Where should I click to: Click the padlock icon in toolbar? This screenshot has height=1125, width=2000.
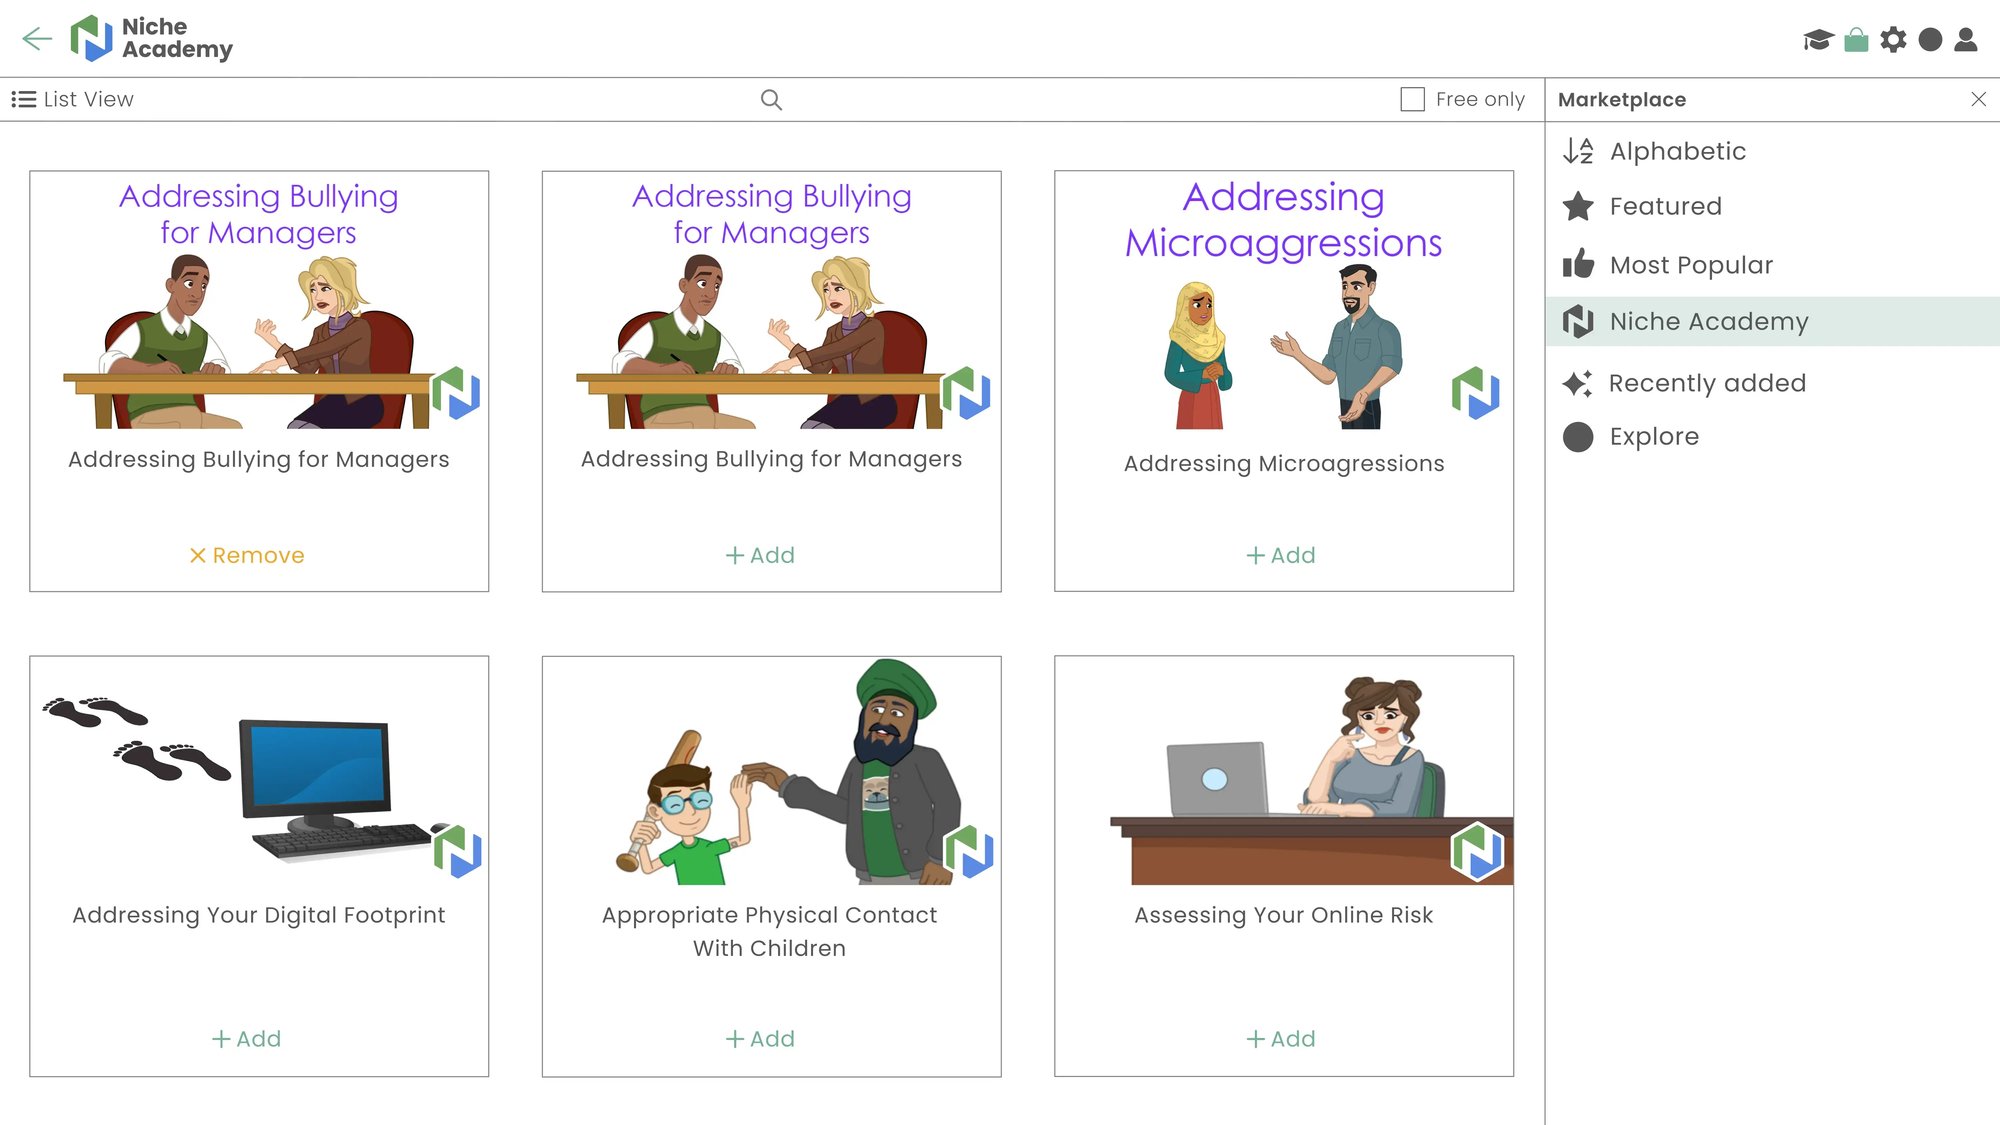click(x=1857, y=38)
